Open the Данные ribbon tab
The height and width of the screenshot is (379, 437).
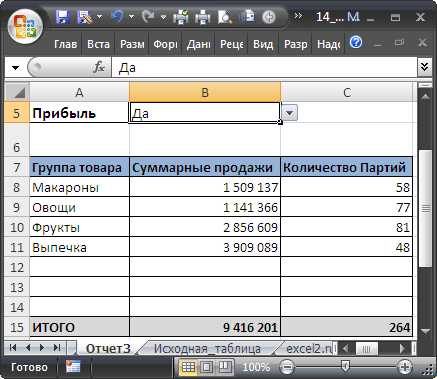(x=198, y=44)
